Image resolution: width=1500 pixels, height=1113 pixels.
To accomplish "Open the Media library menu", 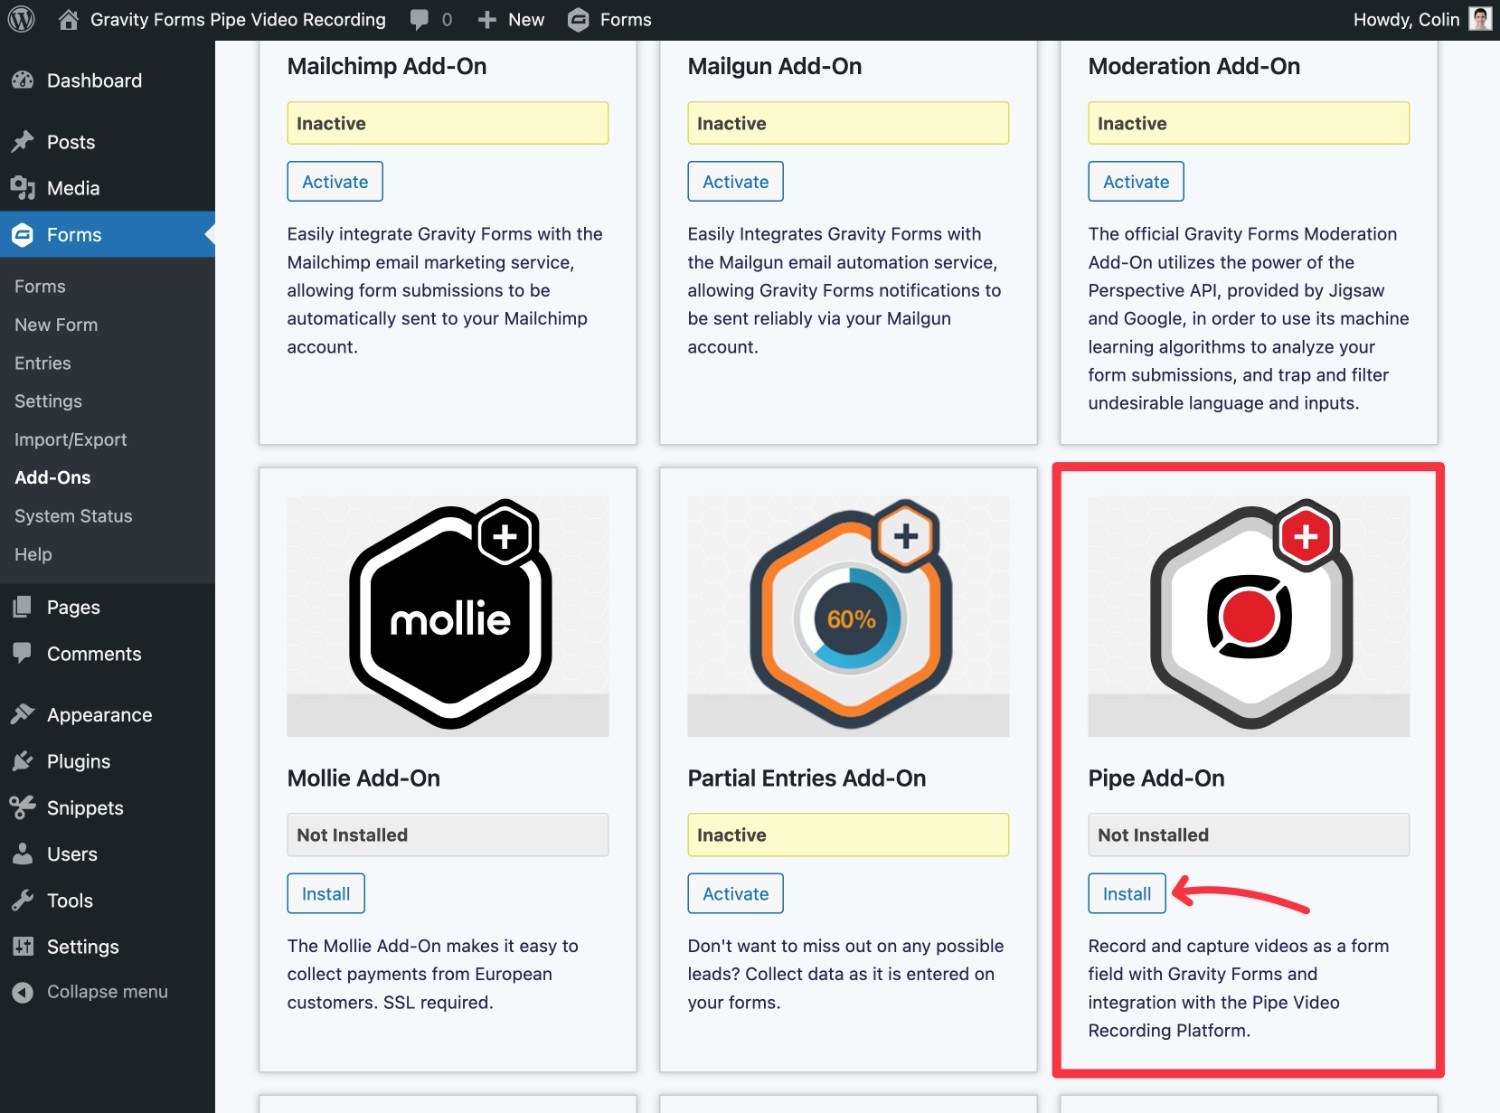I will (x=73, y=188).
